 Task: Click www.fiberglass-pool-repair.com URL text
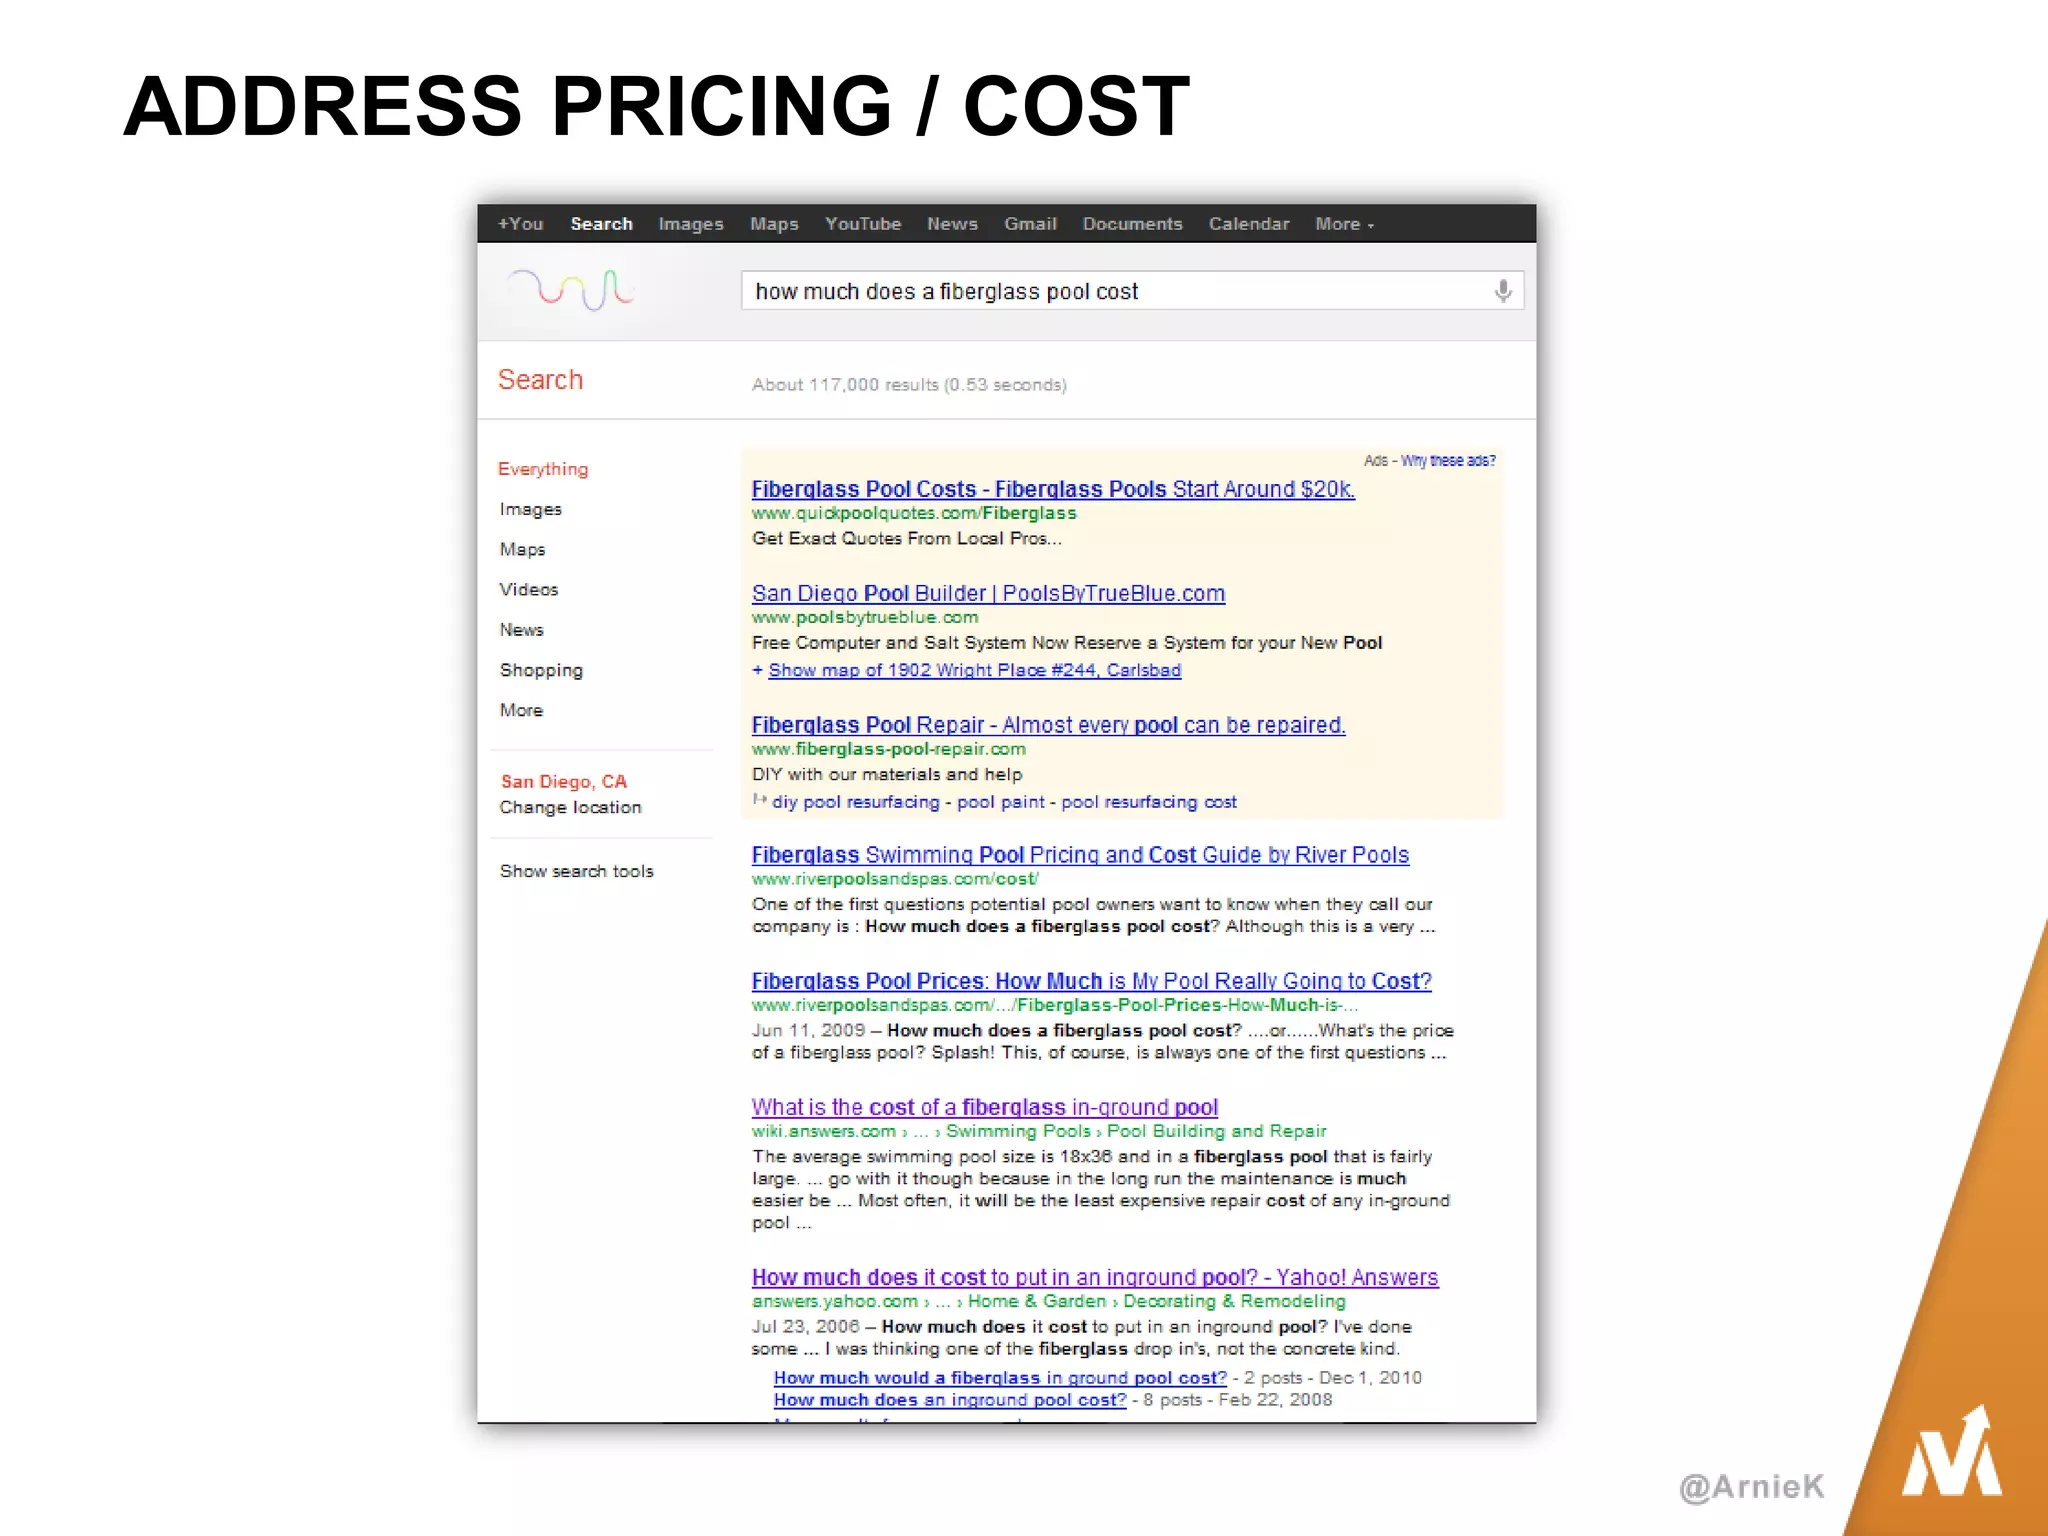889,749
